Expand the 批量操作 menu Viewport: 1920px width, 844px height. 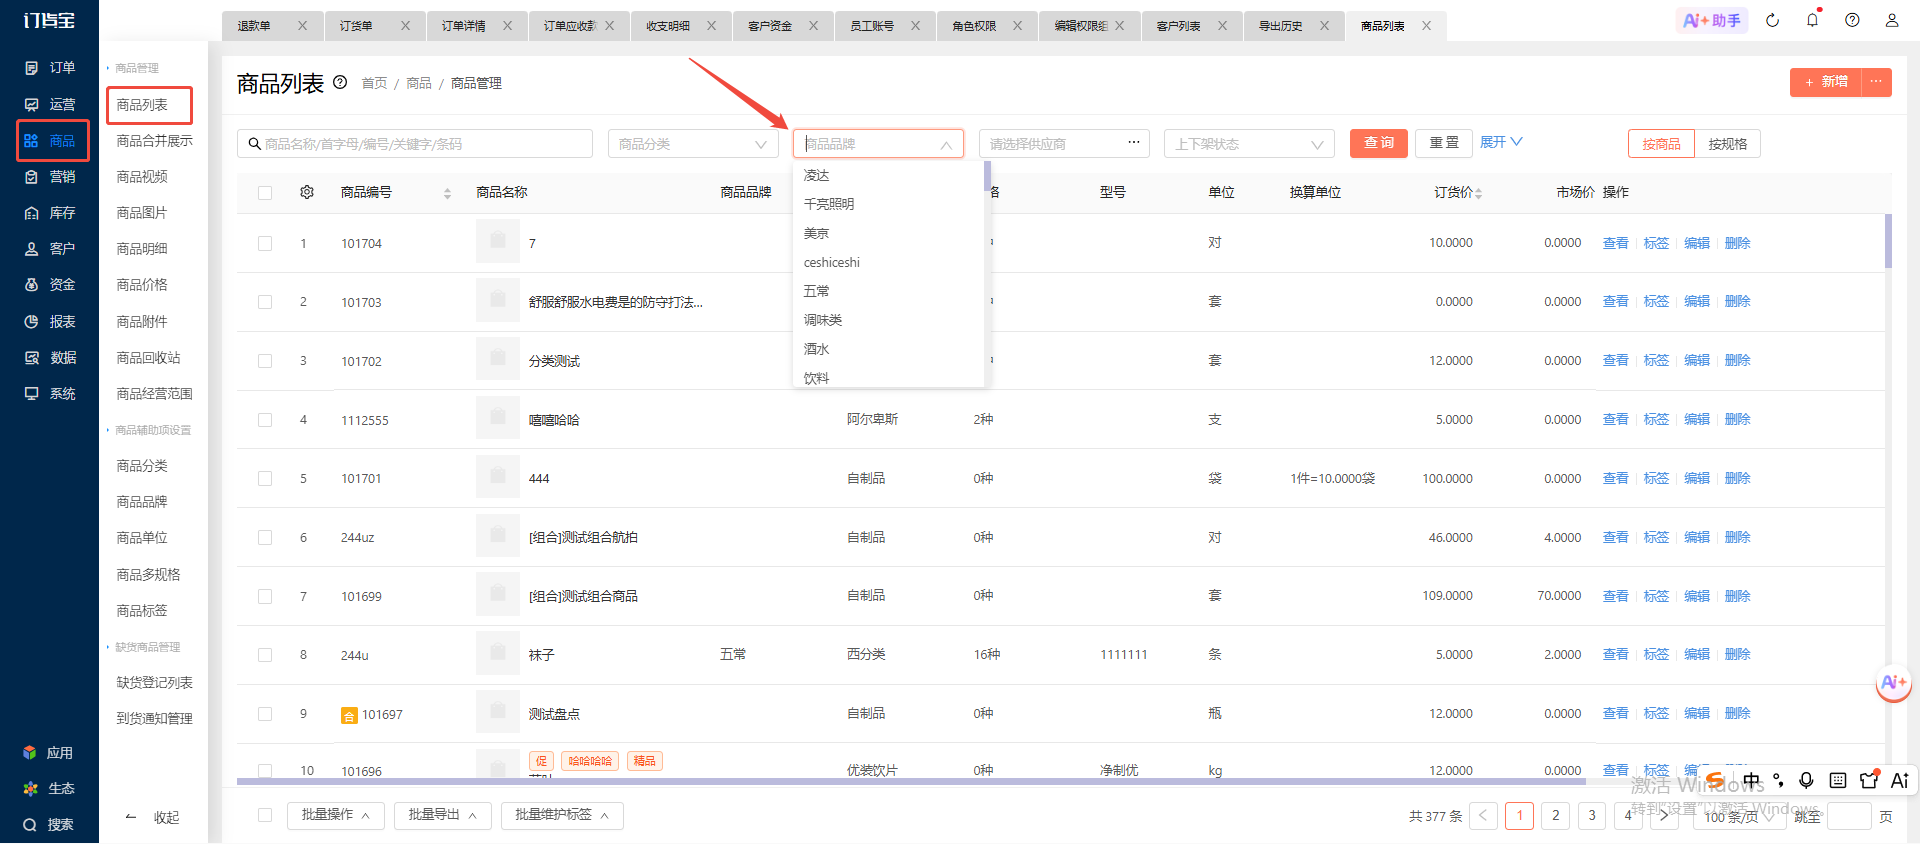tap(335, 815)
